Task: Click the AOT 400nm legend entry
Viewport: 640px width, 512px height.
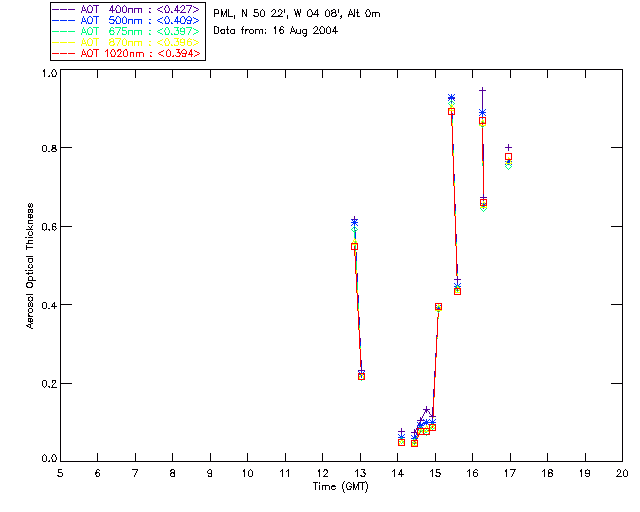Action: [x=126, y=9]
